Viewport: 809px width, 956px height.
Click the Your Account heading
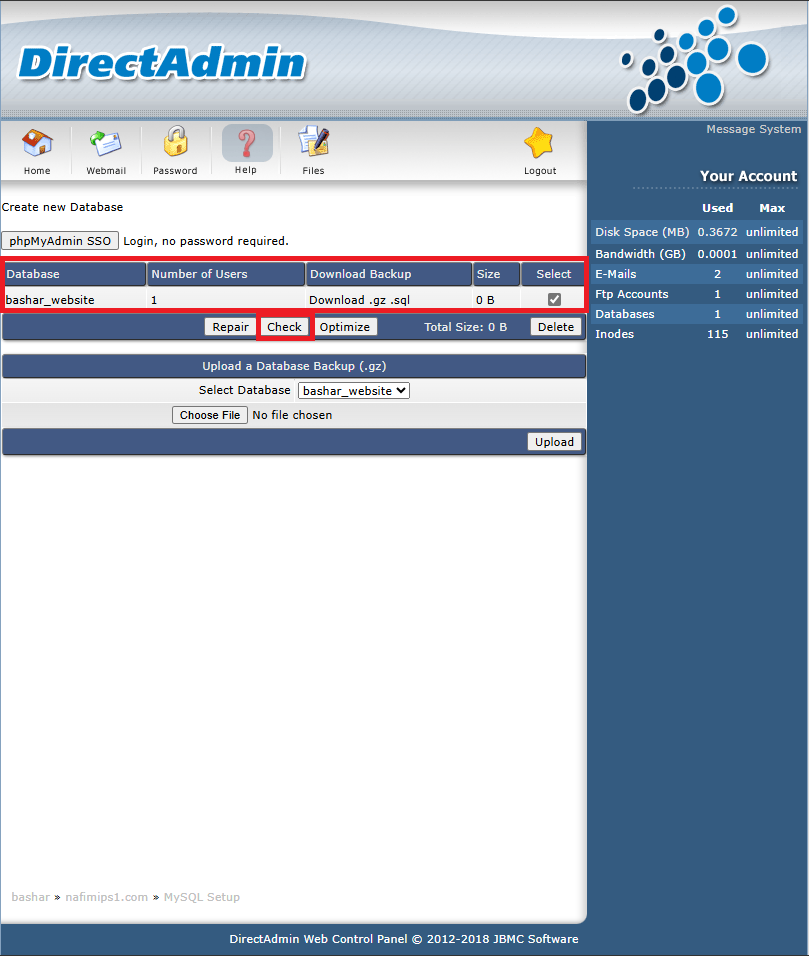click(749, 176)
